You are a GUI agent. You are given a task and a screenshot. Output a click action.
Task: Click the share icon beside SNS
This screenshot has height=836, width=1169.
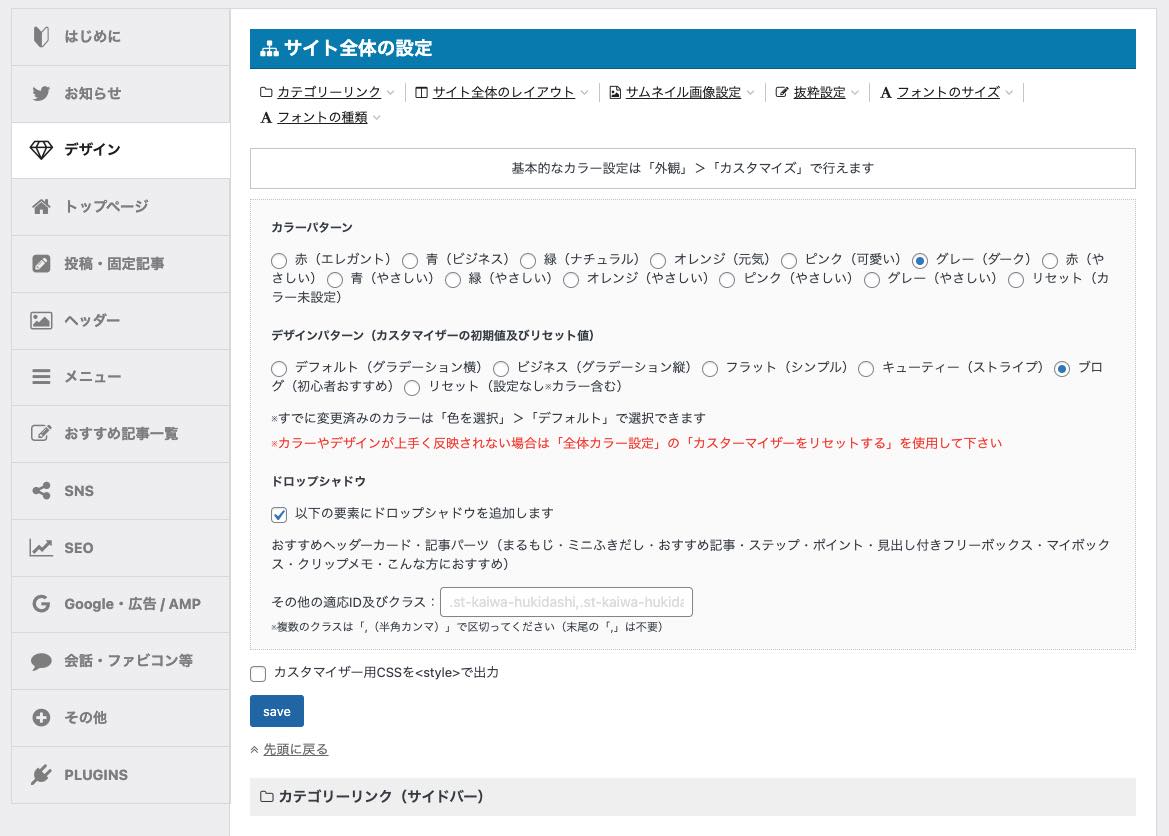point(41,491)
